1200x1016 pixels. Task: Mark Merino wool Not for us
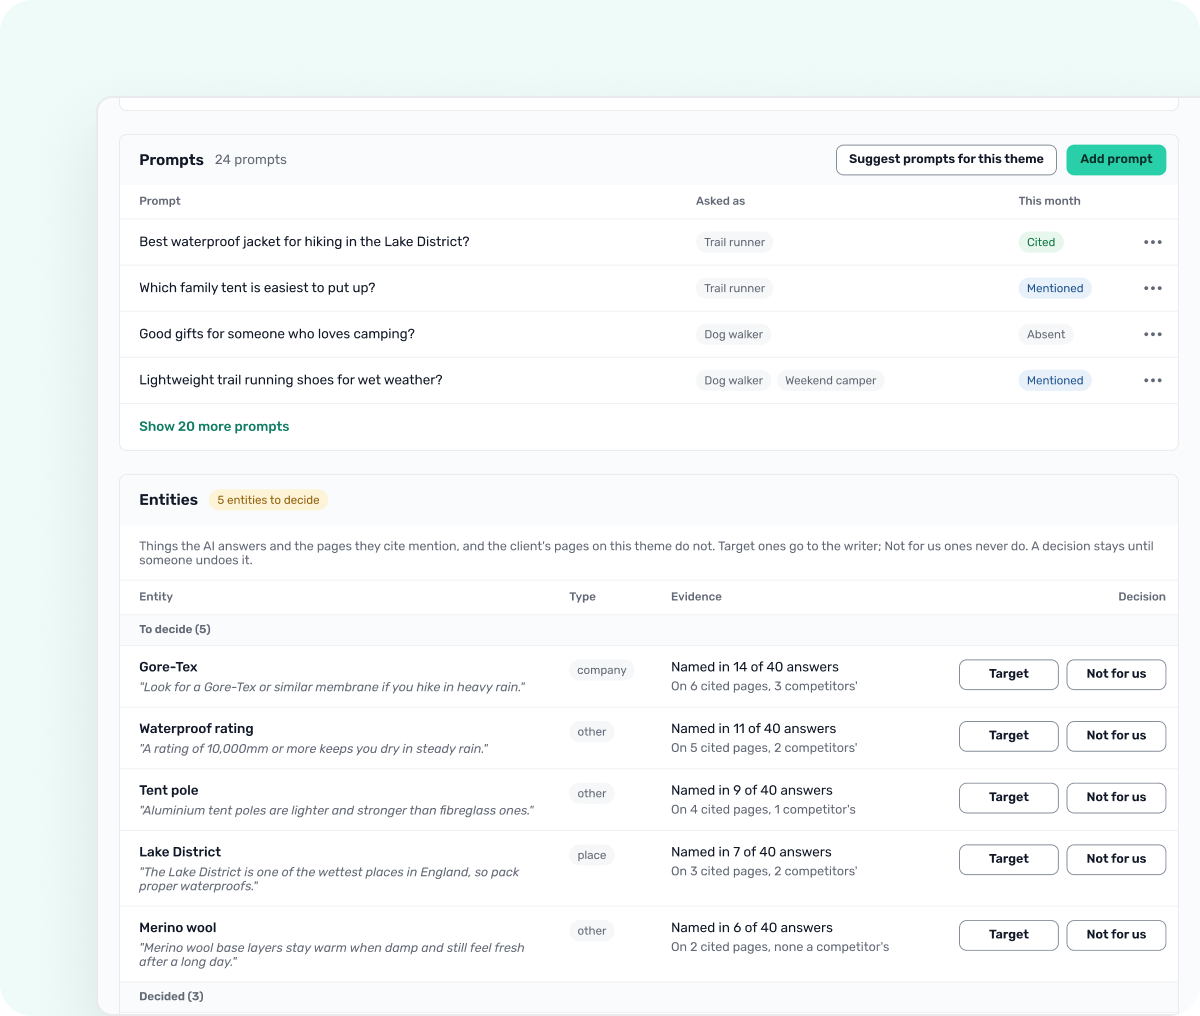[x=1116, y=935]
